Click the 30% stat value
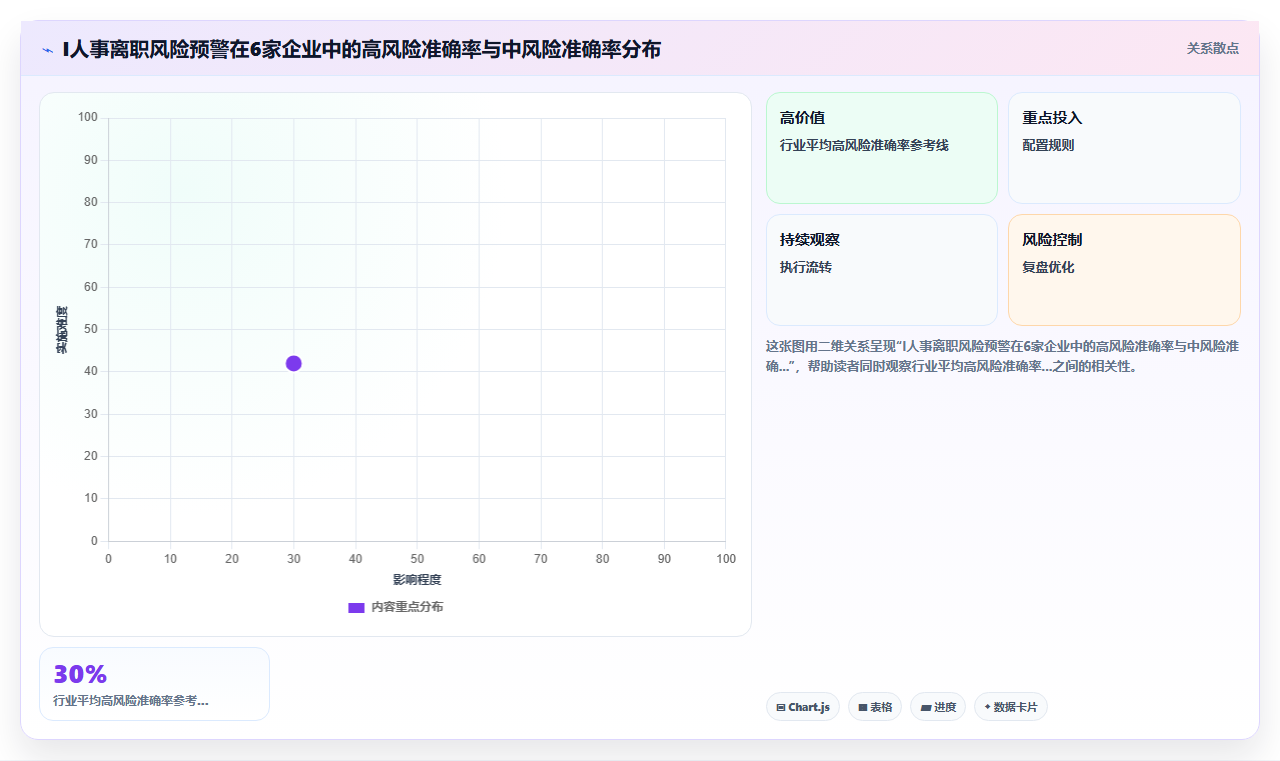The height and width of the screenshot is (761, 1280). tap(80, 674)
